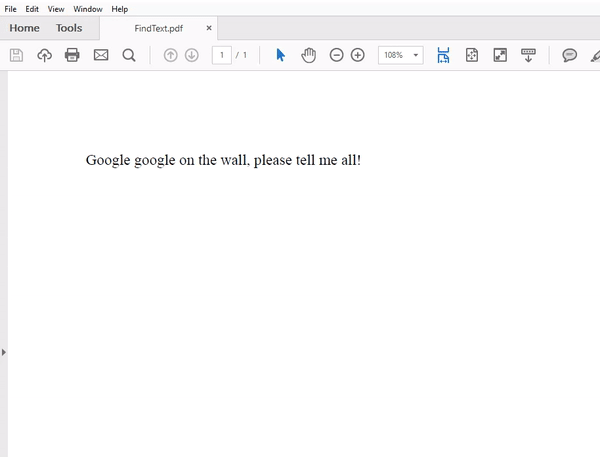Open the View menu
The image size is (600, 457).
pos(56,9)
